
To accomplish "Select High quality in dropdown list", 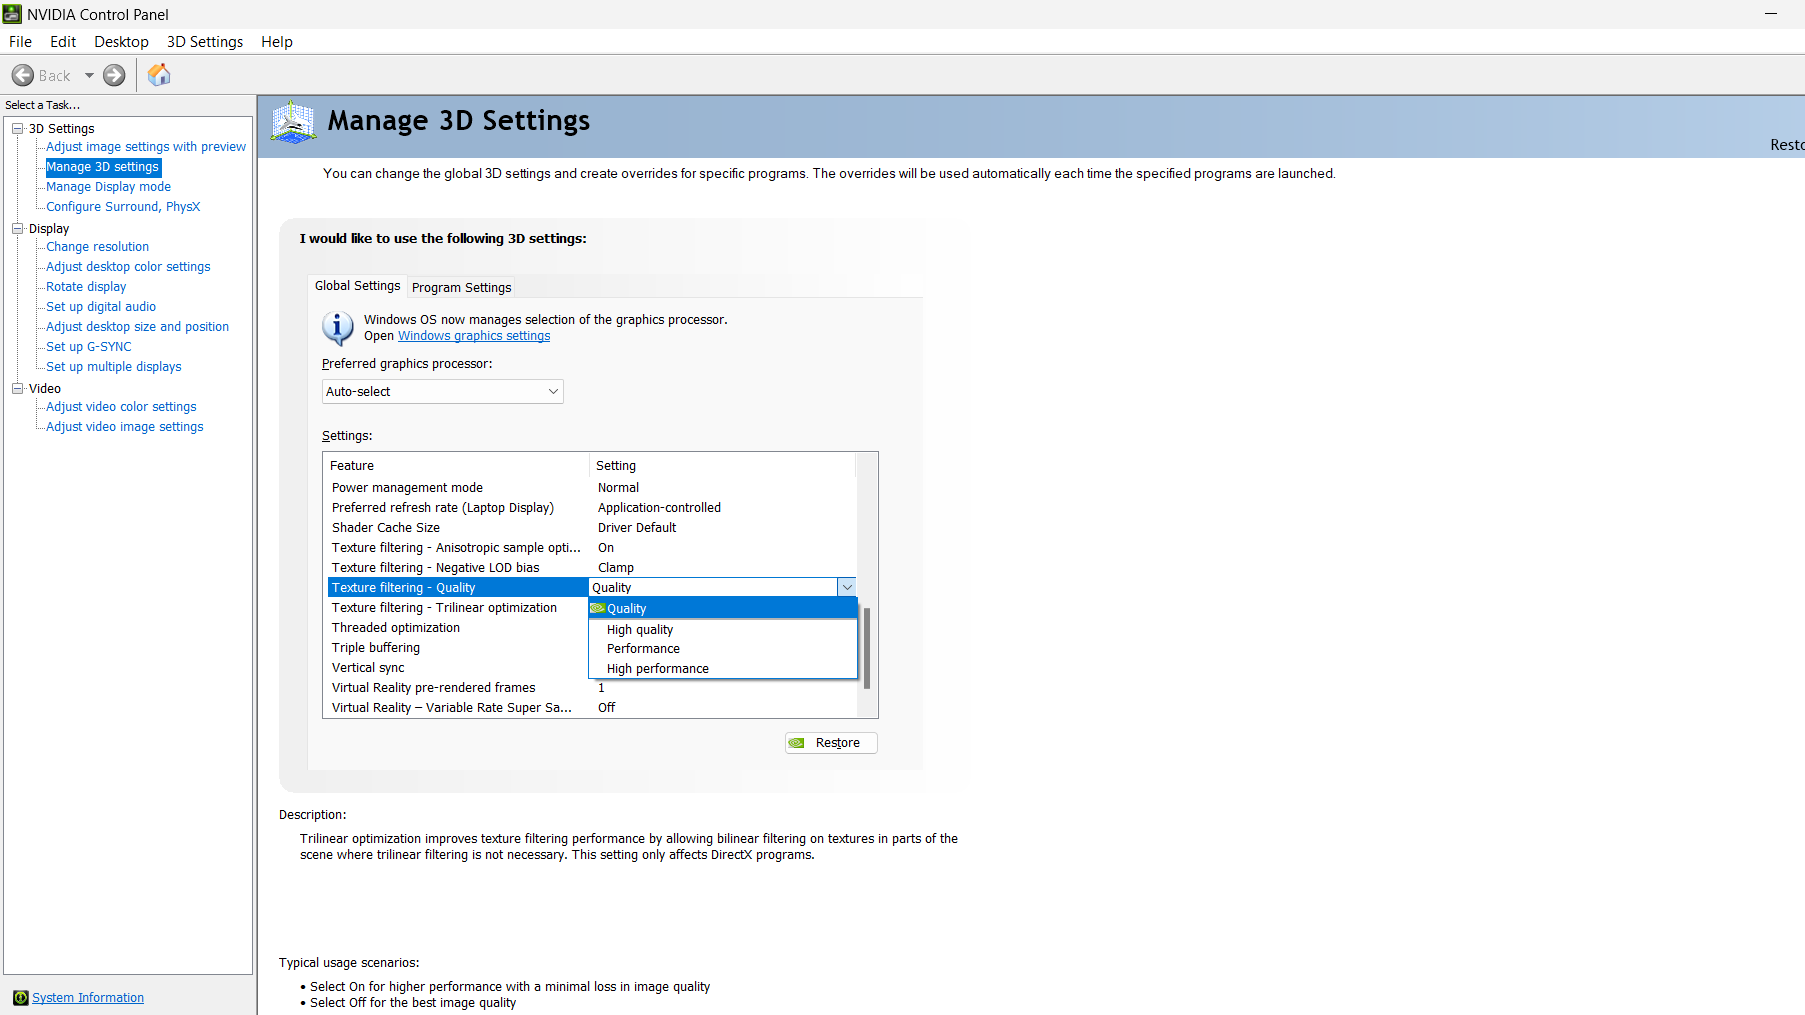I will 723,630.
